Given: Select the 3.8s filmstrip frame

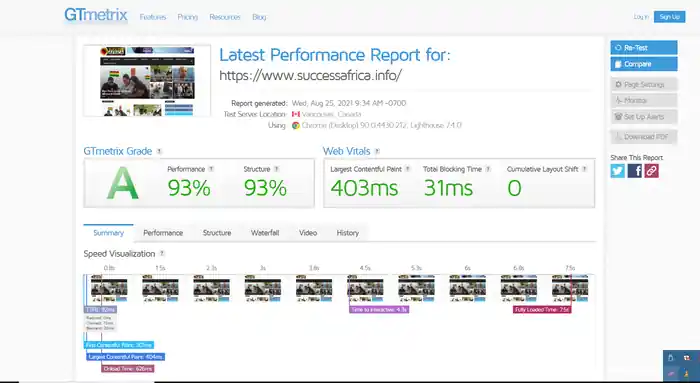Looking at the screenshot, I should tap(314, 288).
